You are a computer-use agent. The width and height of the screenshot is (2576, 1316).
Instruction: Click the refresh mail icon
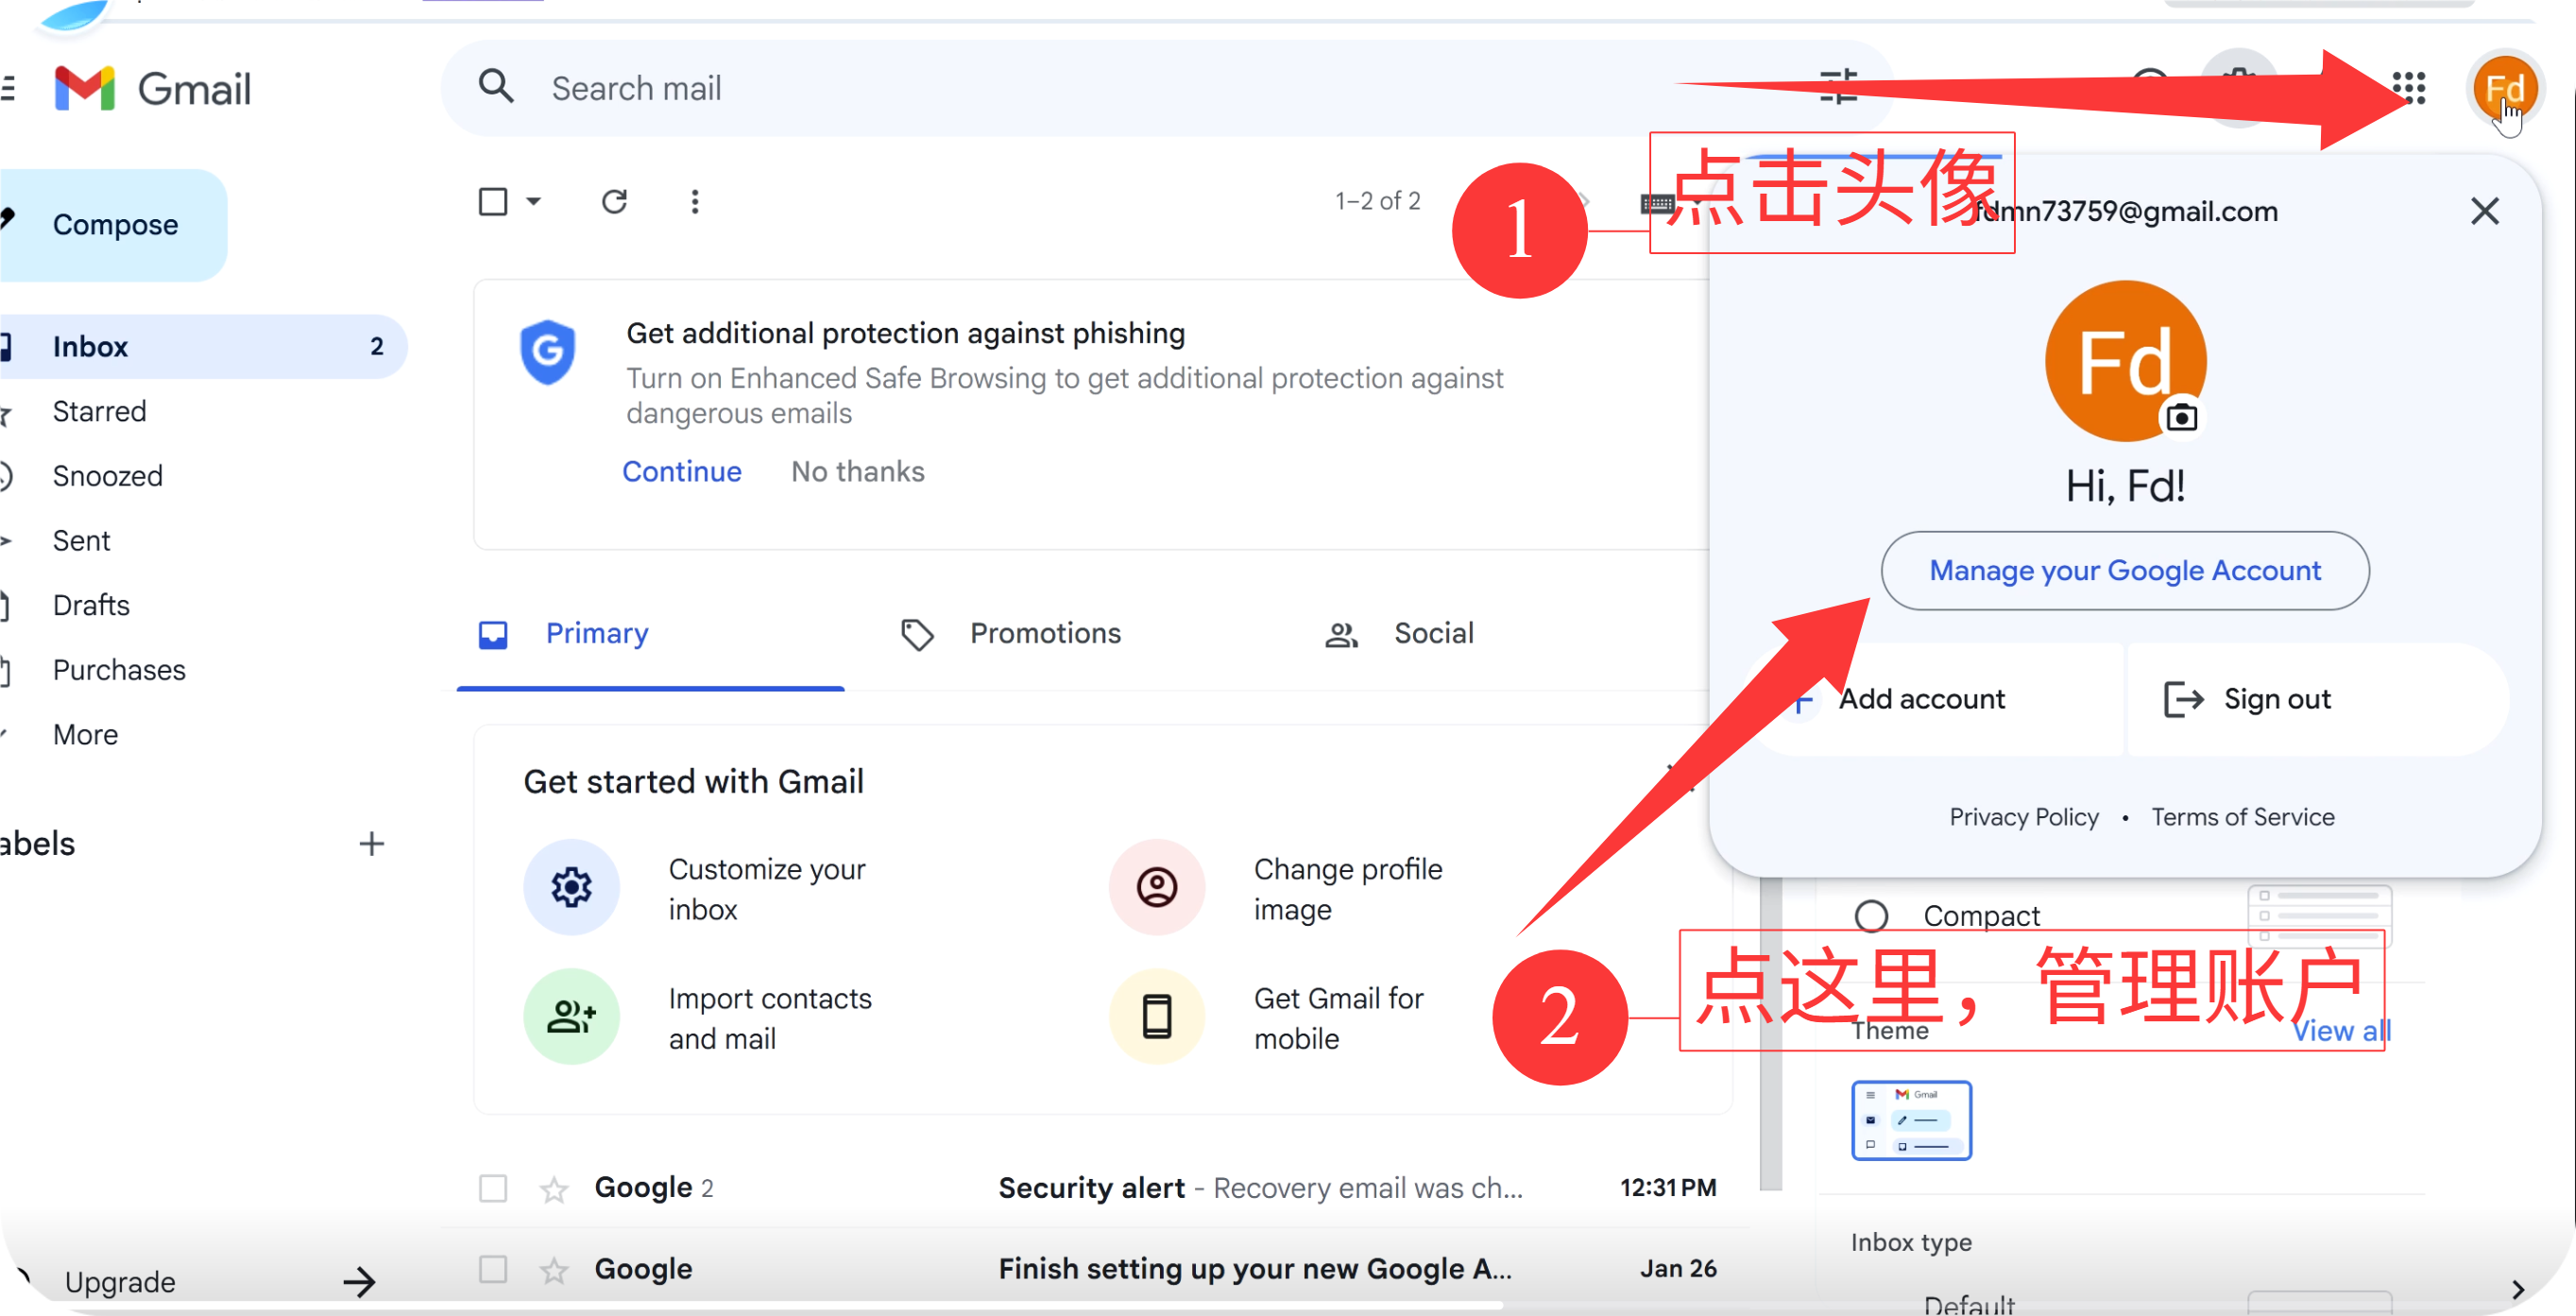614,202
